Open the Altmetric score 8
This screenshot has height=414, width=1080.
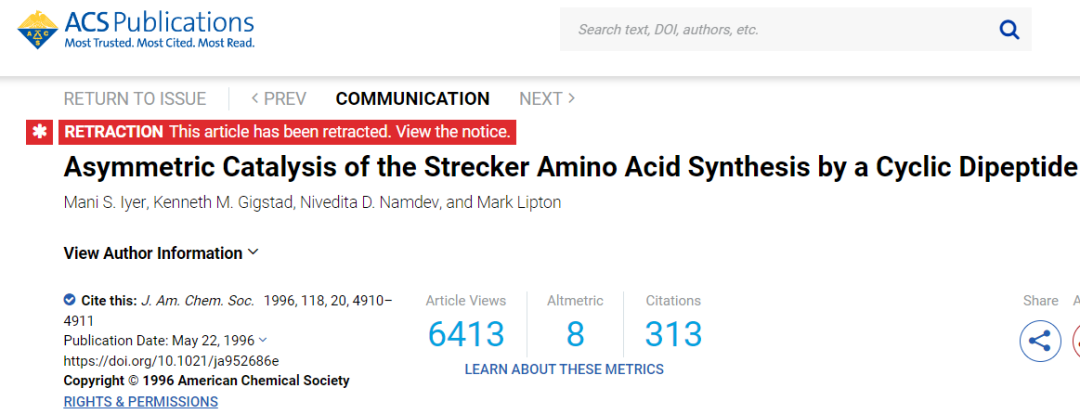tap(575, 334)
